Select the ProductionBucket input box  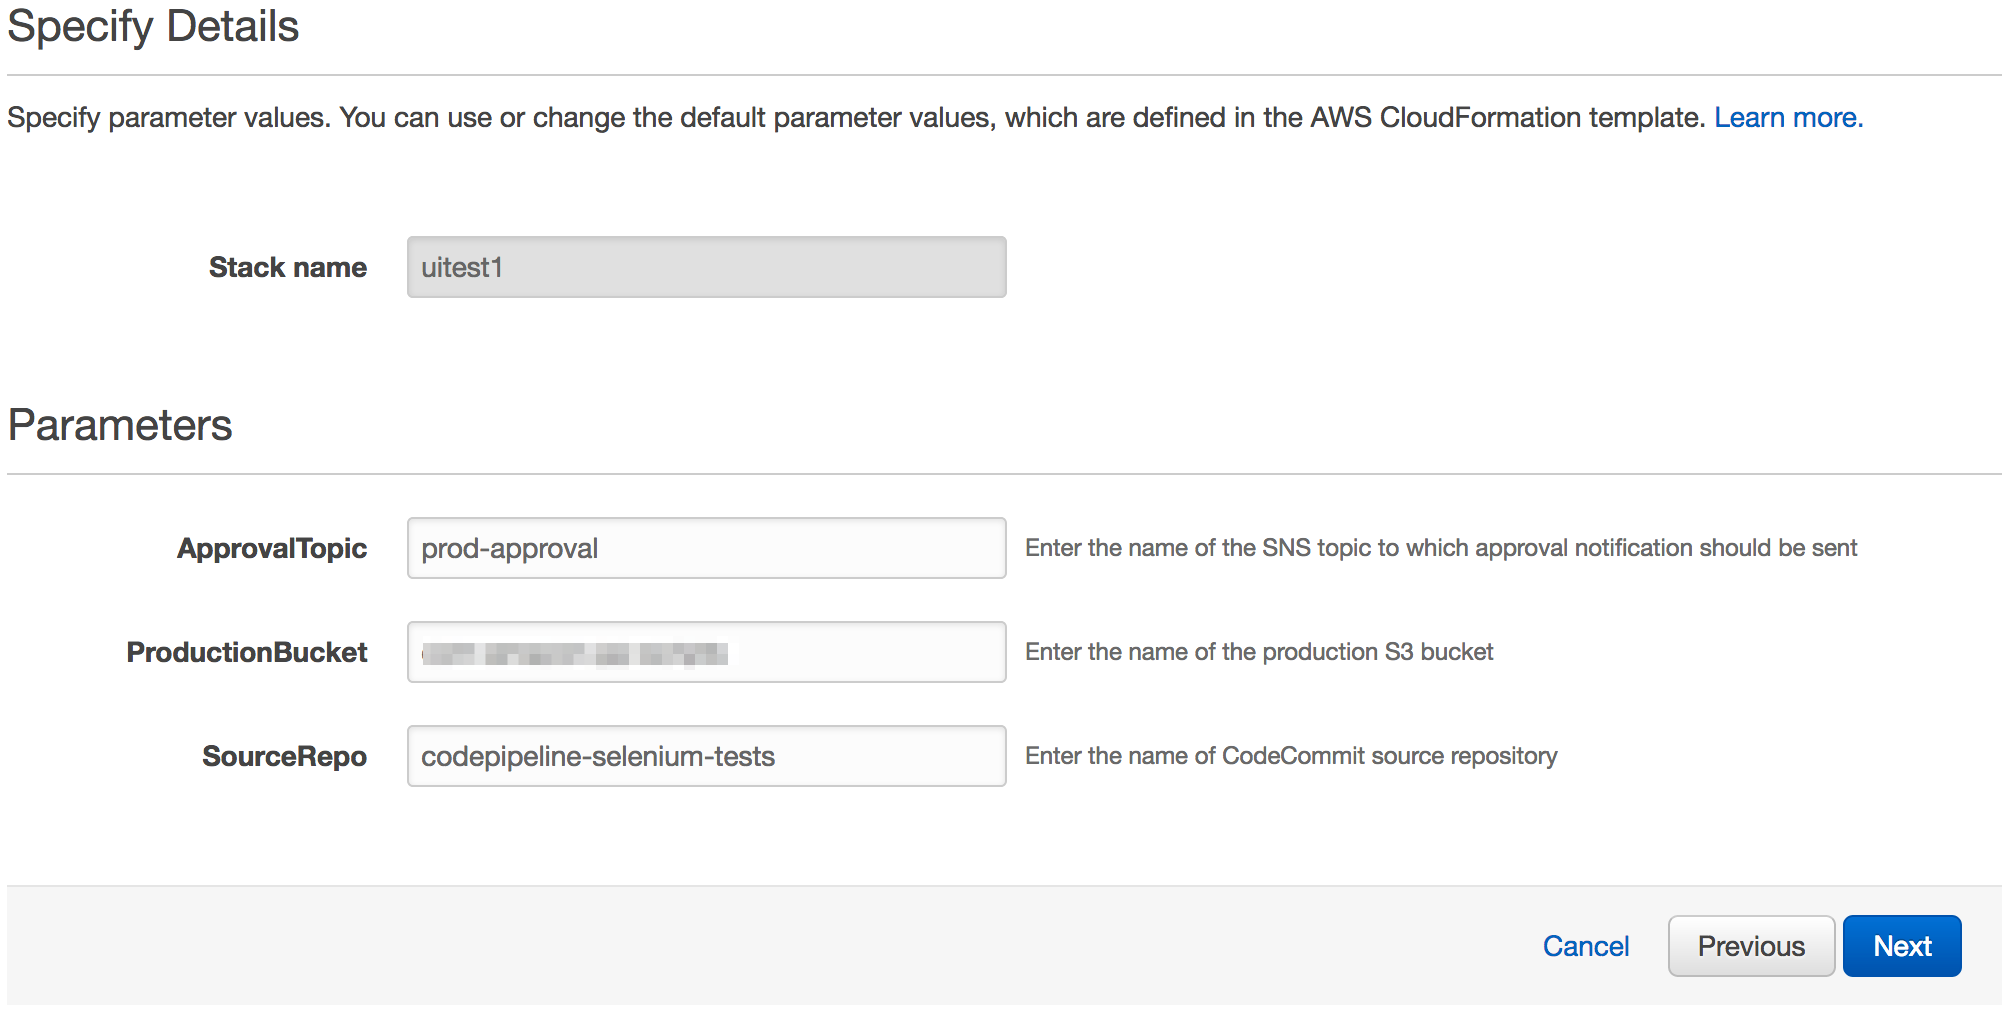click(706, 652)
